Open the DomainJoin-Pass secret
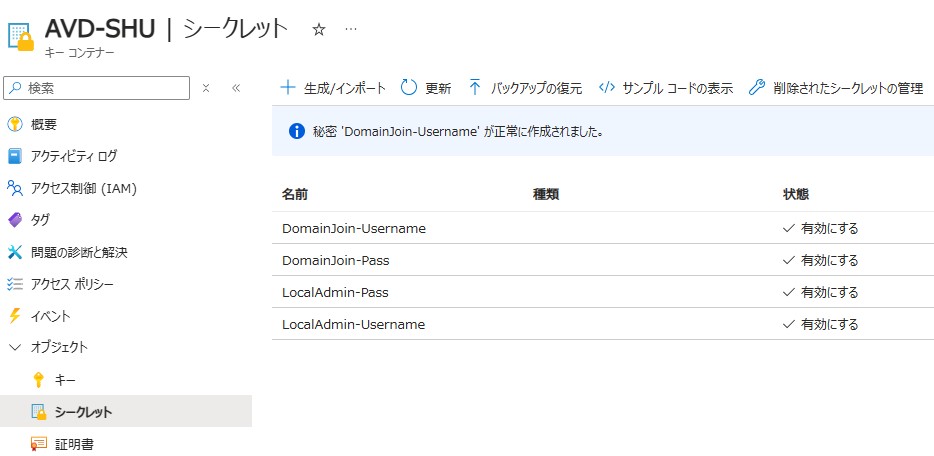The height and width of the screenshot is (456, 934). [335, 260]
